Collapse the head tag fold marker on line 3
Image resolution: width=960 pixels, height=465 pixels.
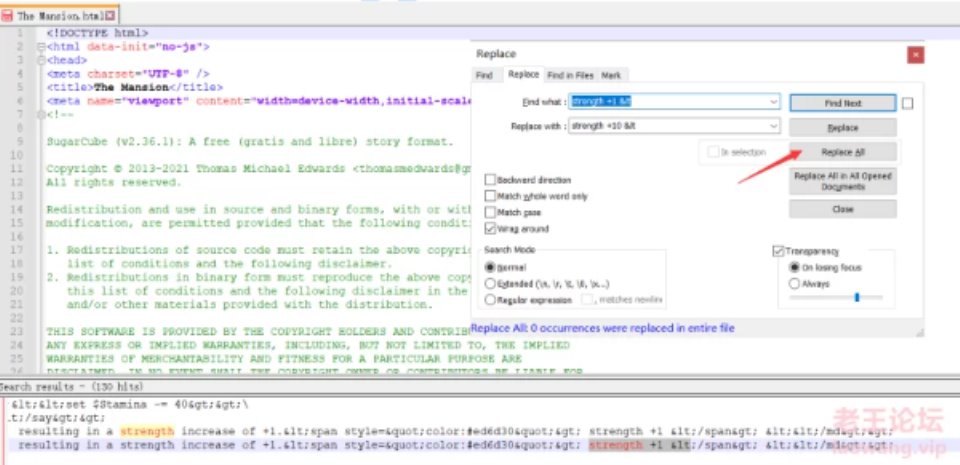pyautogui.click(x=39, y=60)
